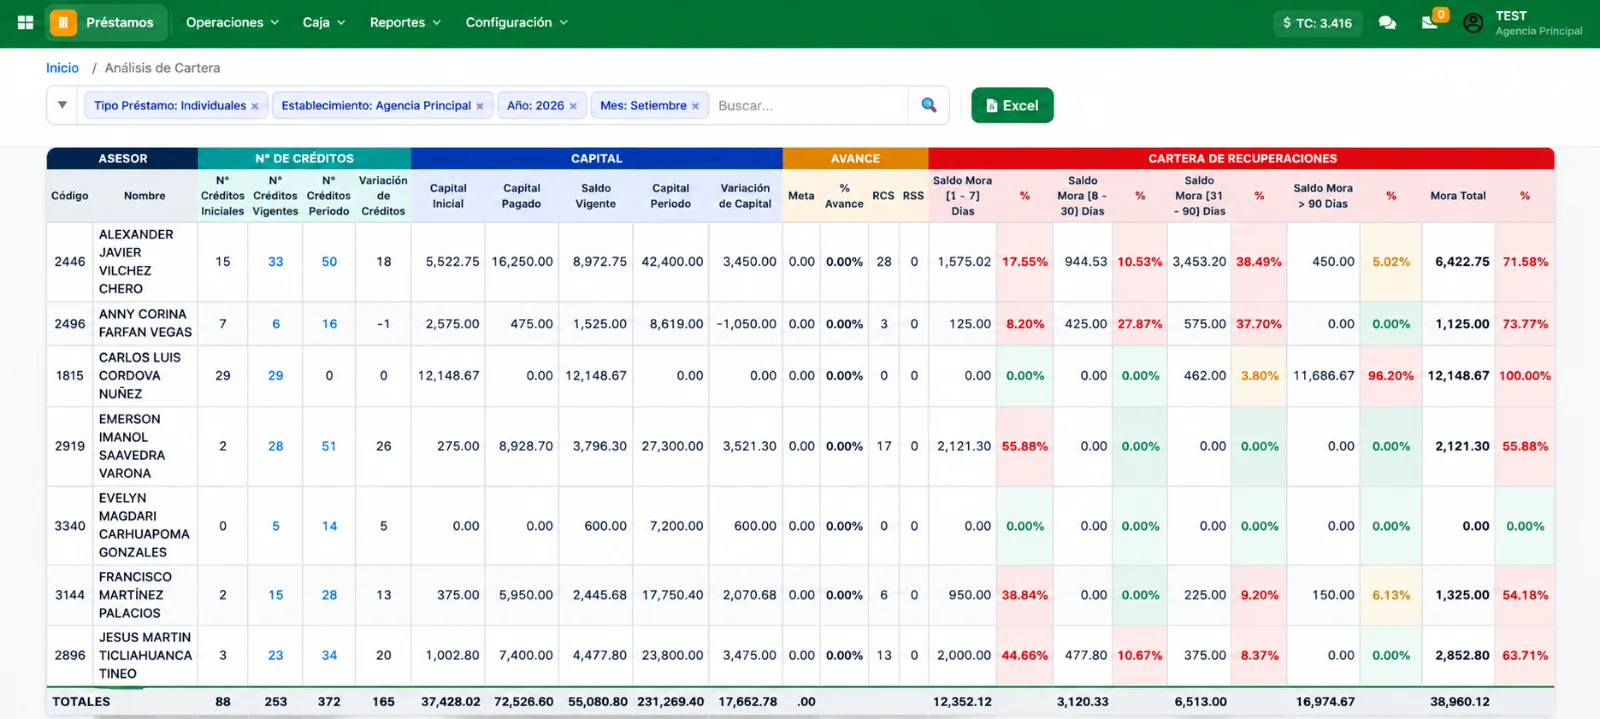The image size is (1600, 719).
Task: Click the TC: 3.416 exchange rate button
Action: pos(1318,23)
